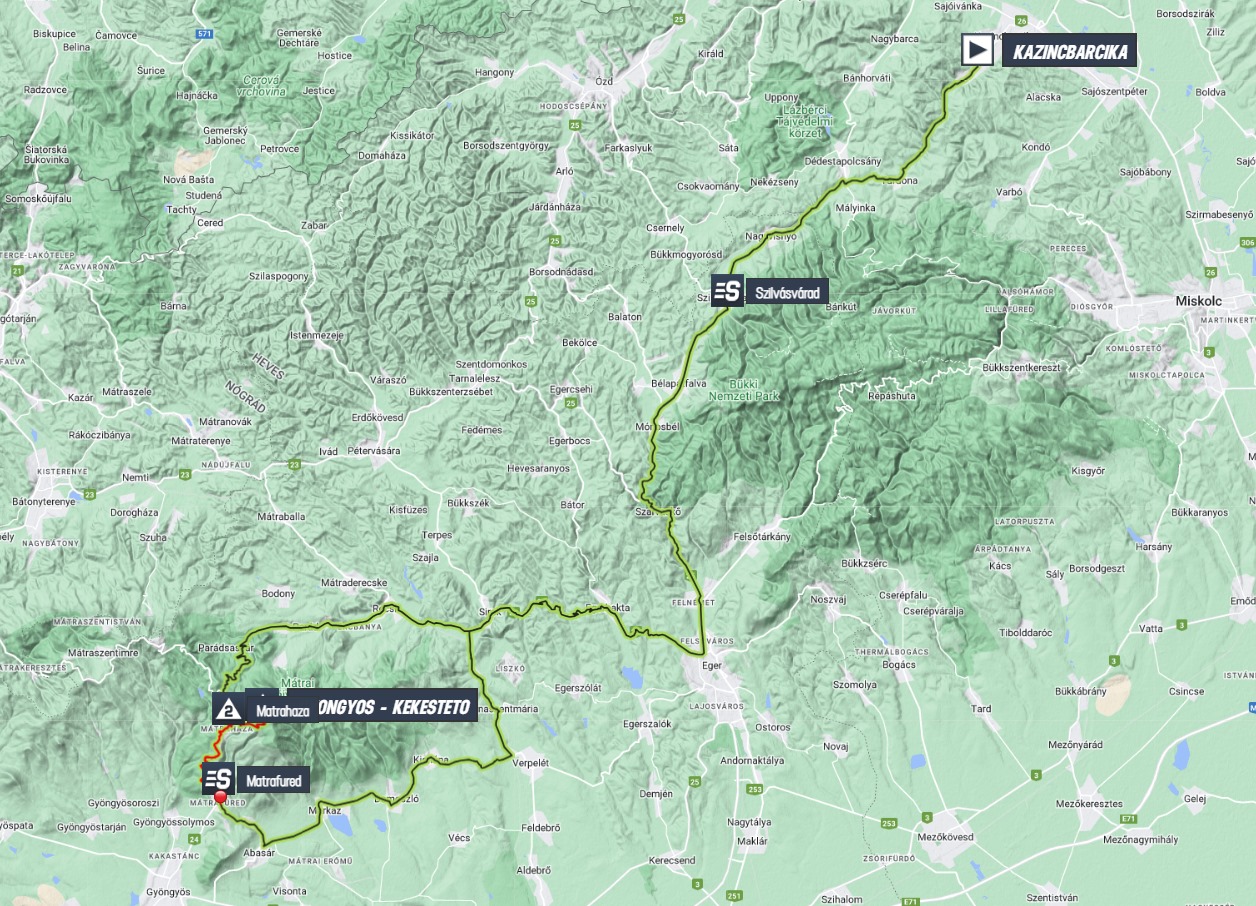Select the Matrahaza climb label
1256x906 pixels.
(x=281, y=711)
